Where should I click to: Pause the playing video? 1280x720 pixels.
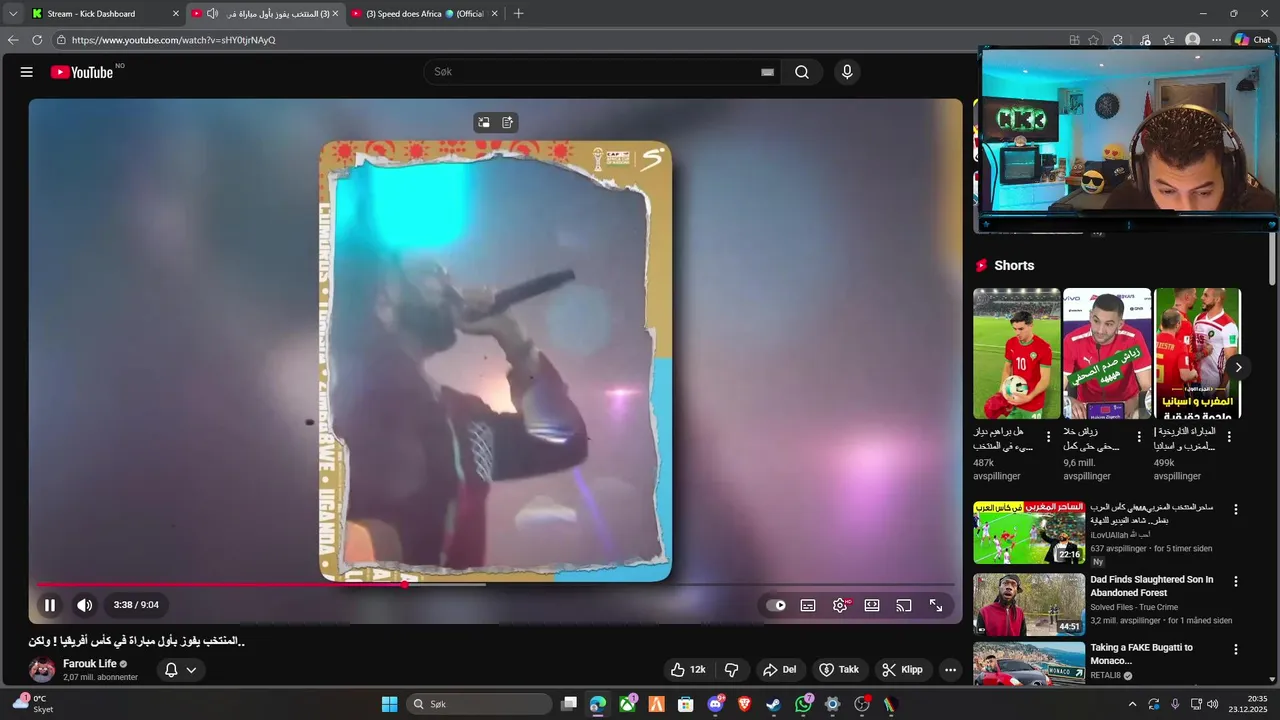pyautogui.click(x=50, y=605)
